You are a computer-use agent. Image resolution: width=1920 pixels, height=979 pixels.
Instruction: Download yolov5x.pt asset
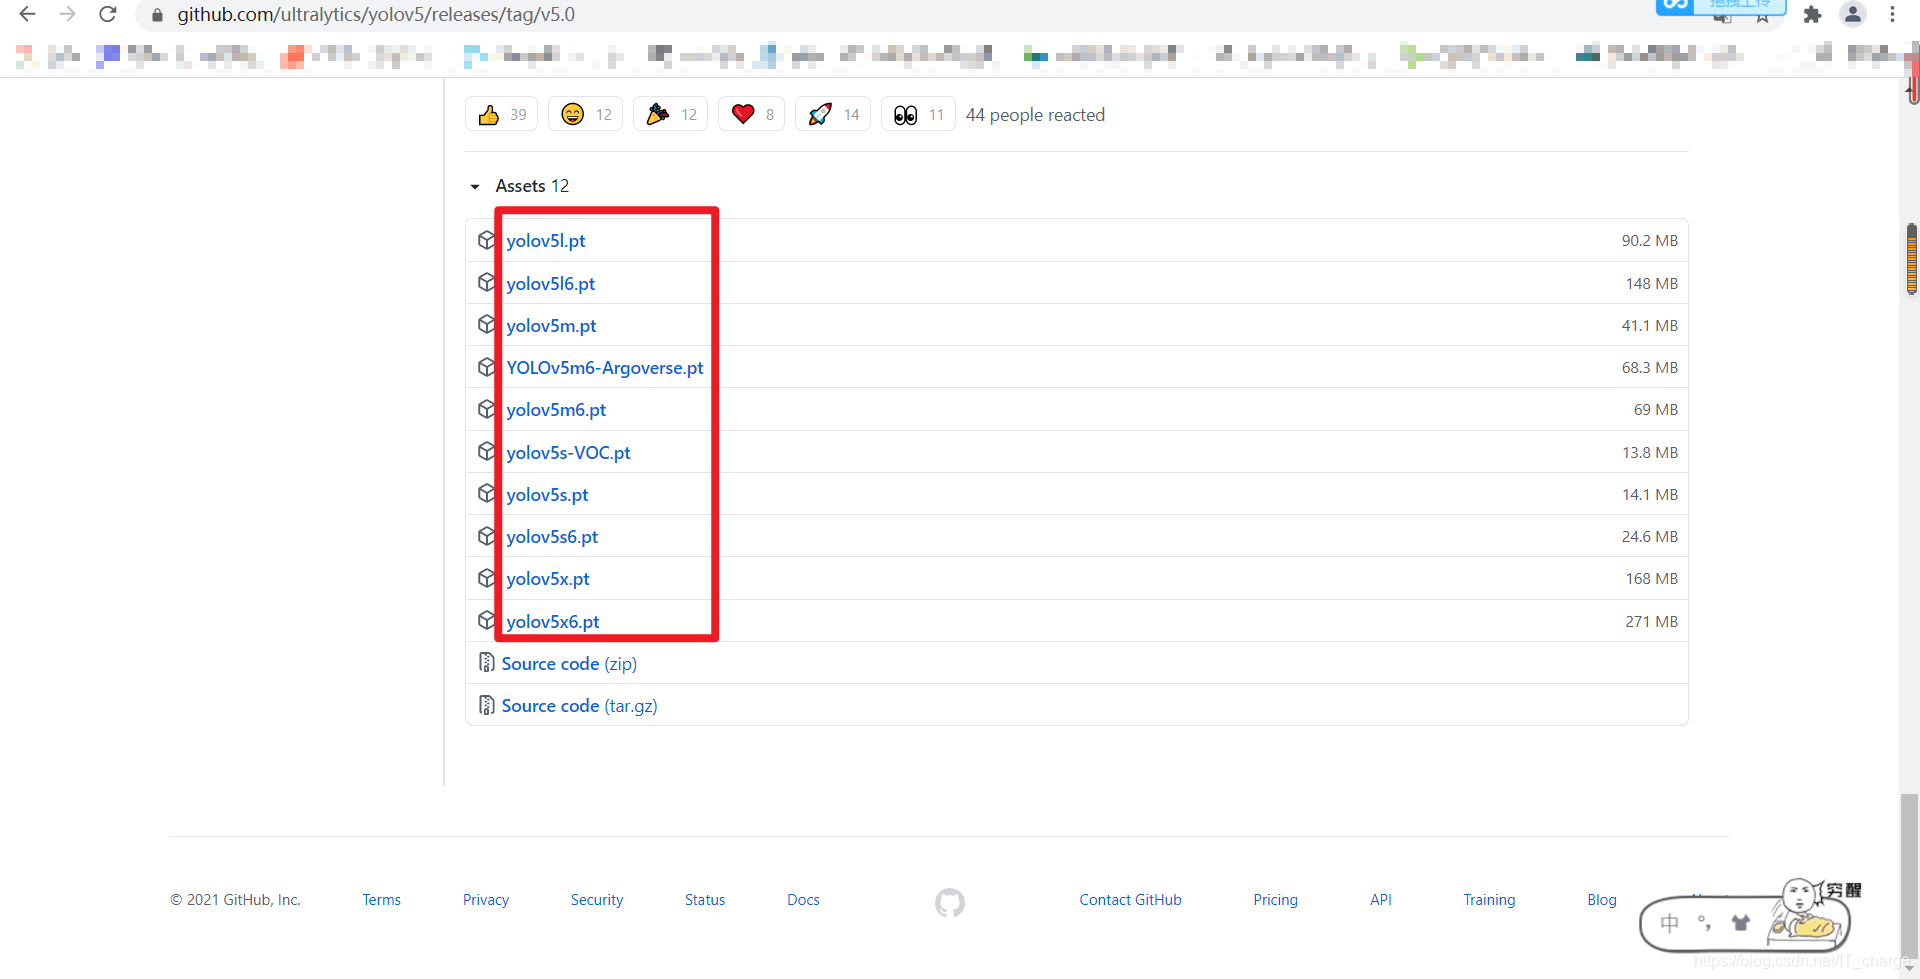[x=548, y=579]
